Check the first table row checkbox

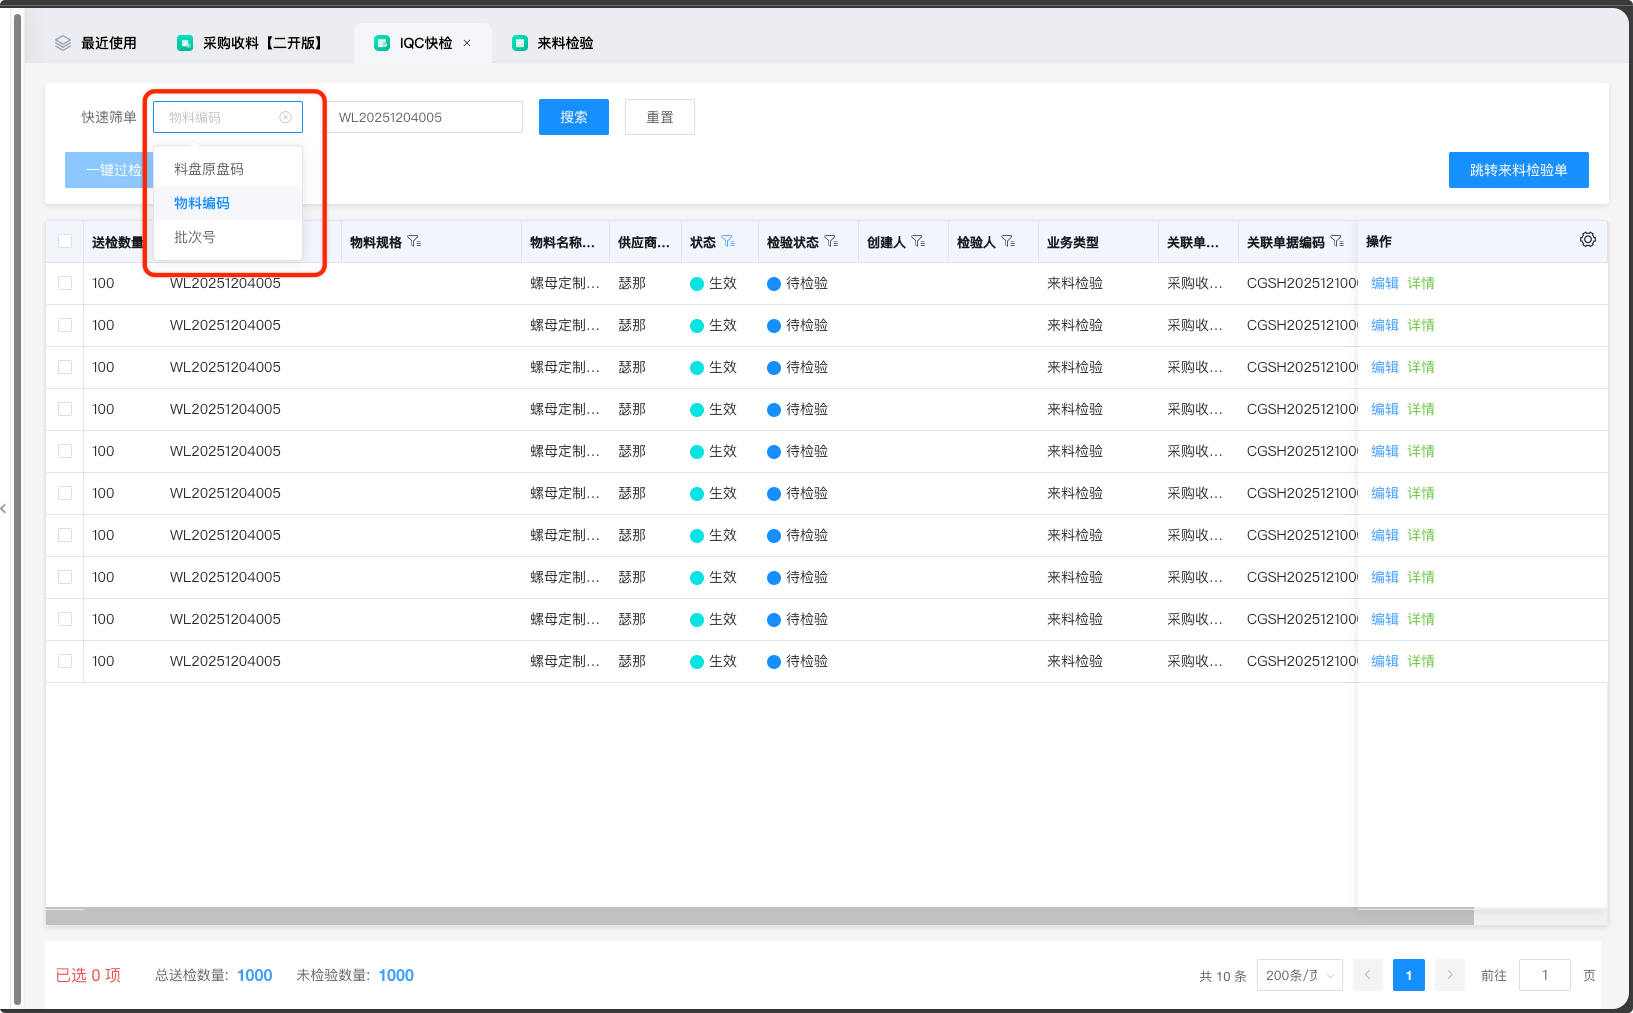point(65,283)
